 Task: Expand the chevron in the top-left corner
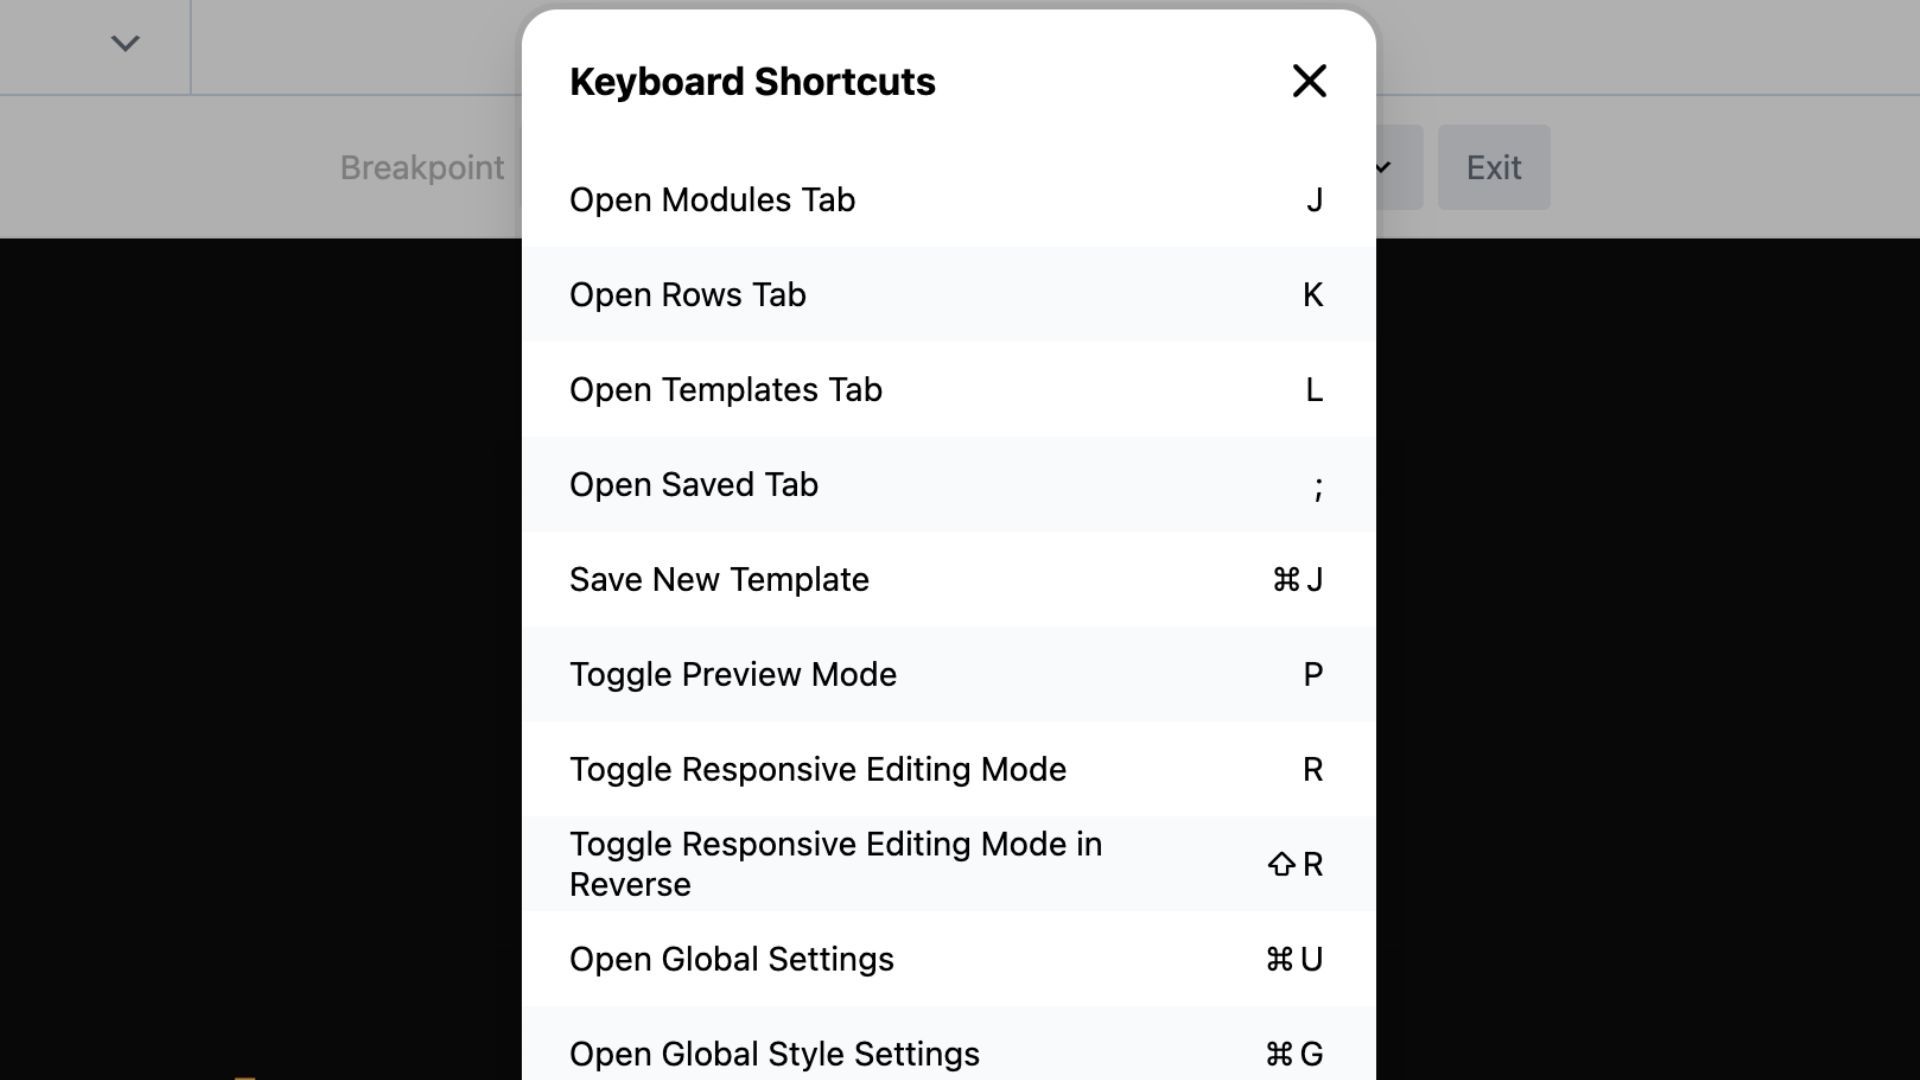(125, 43)
